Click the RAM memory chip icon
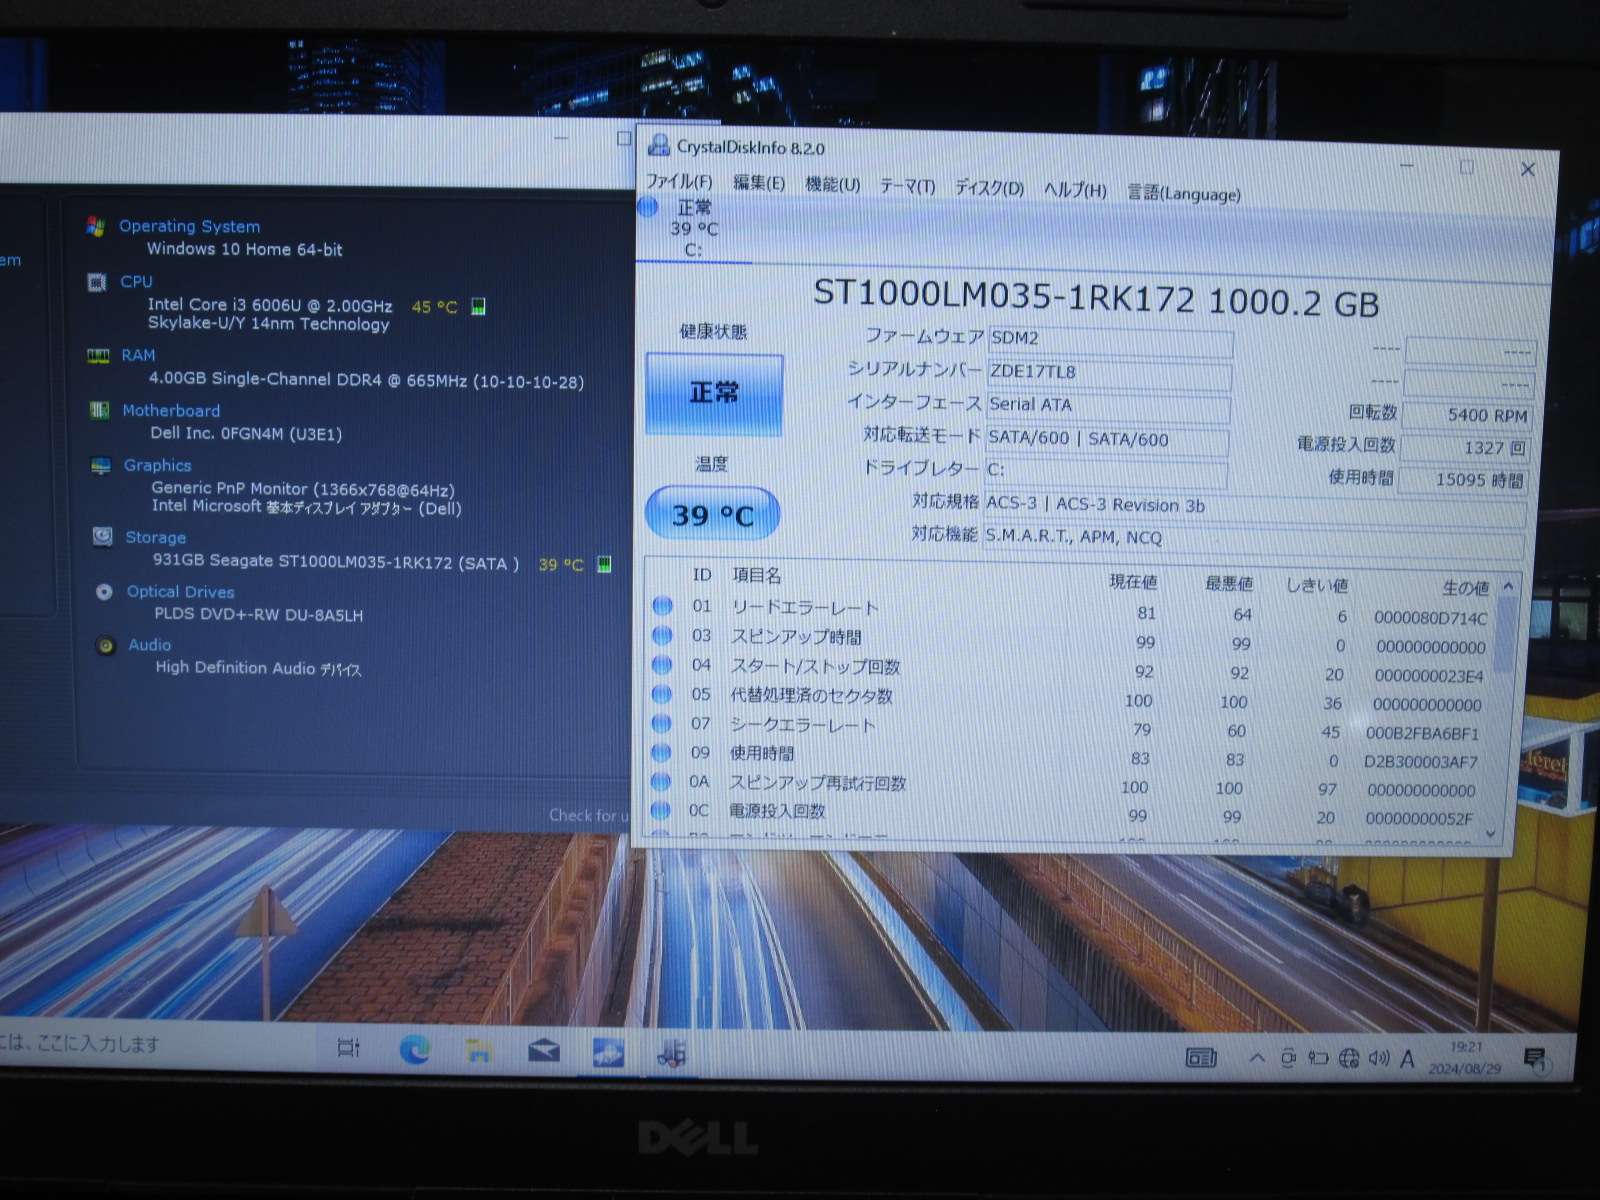The image size is (1600, 1200). point(98,355)
